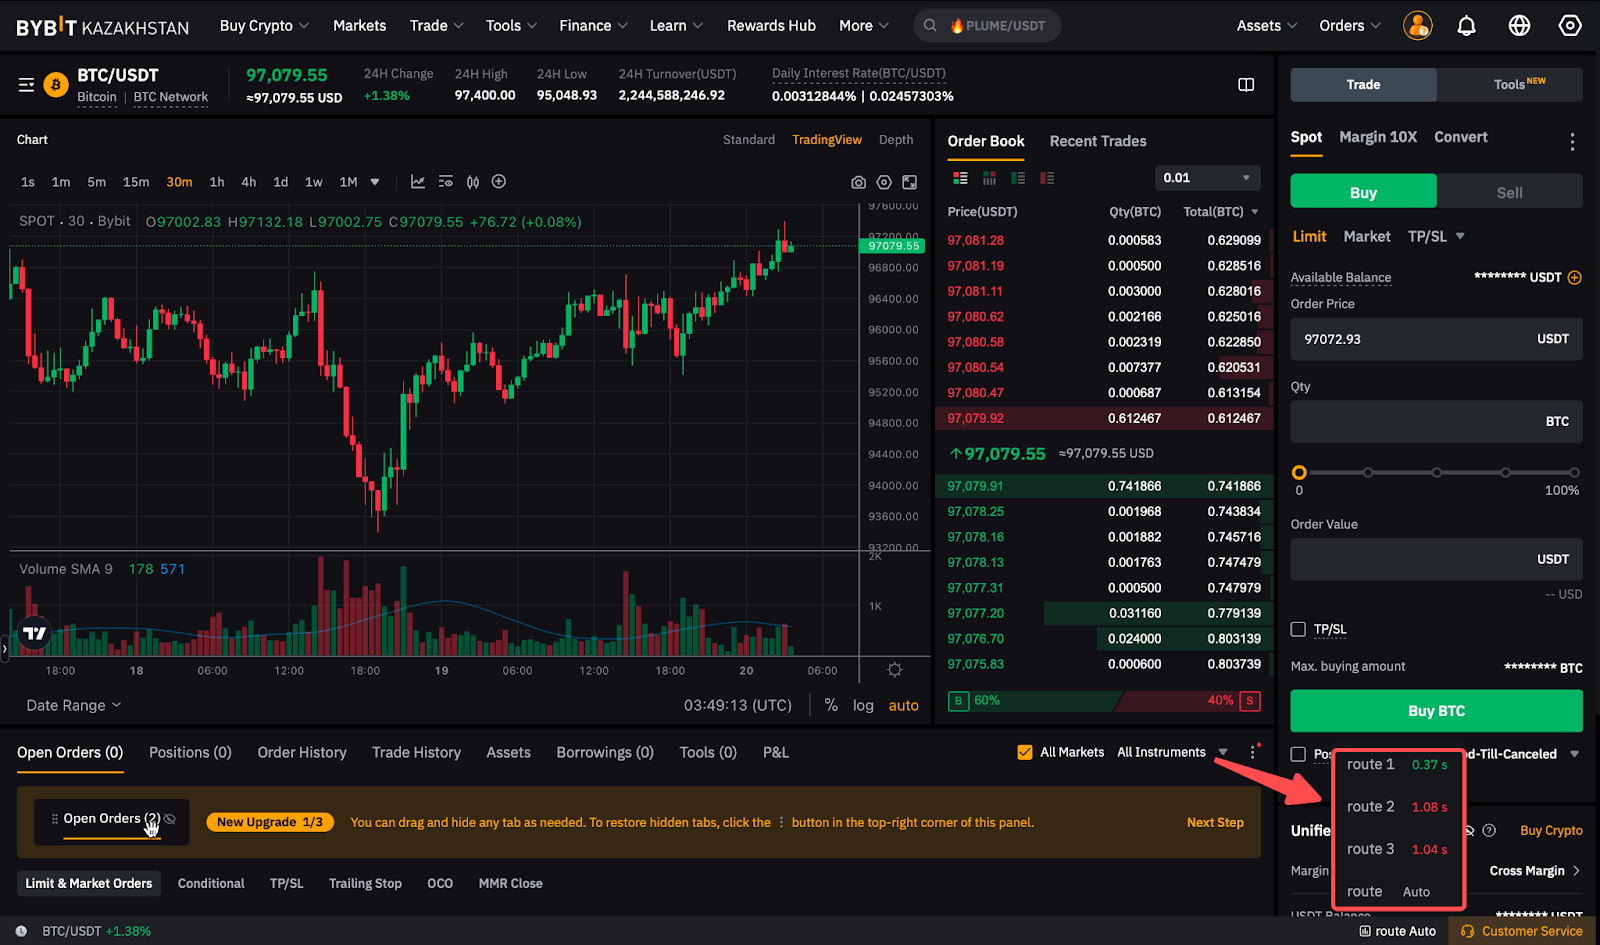
Task: Toggle chart fullscreen icon
Action: click(x=909, y=182)
